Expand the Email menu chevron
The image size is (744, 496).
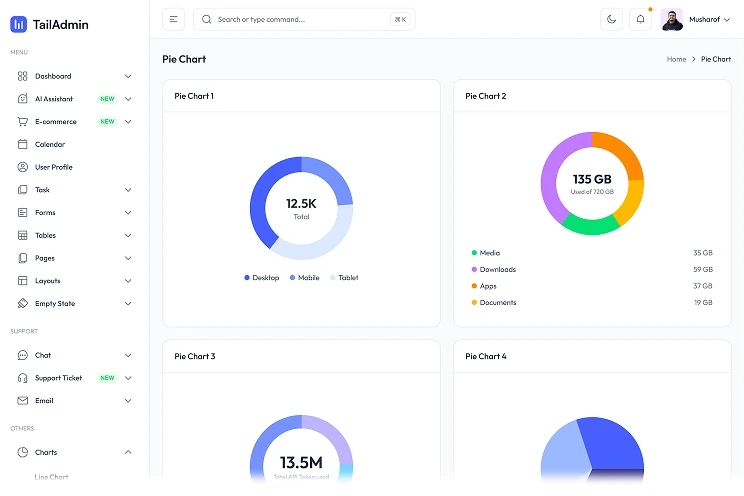(128, 401)
